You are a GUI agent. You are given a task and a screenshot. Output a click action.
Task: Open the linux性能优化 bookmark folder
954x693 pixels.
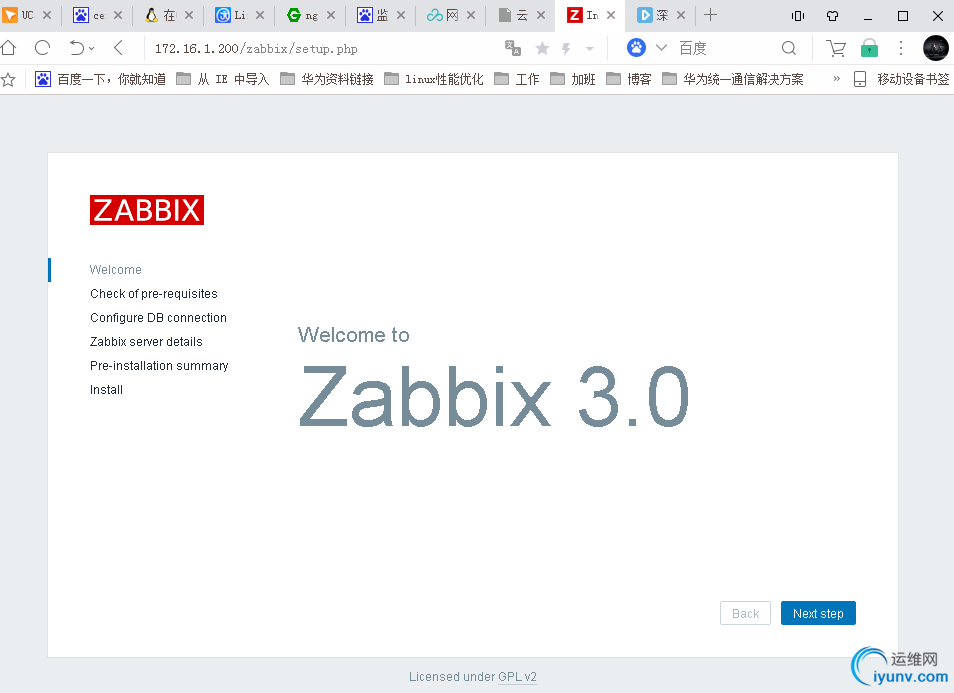[434, 79]
